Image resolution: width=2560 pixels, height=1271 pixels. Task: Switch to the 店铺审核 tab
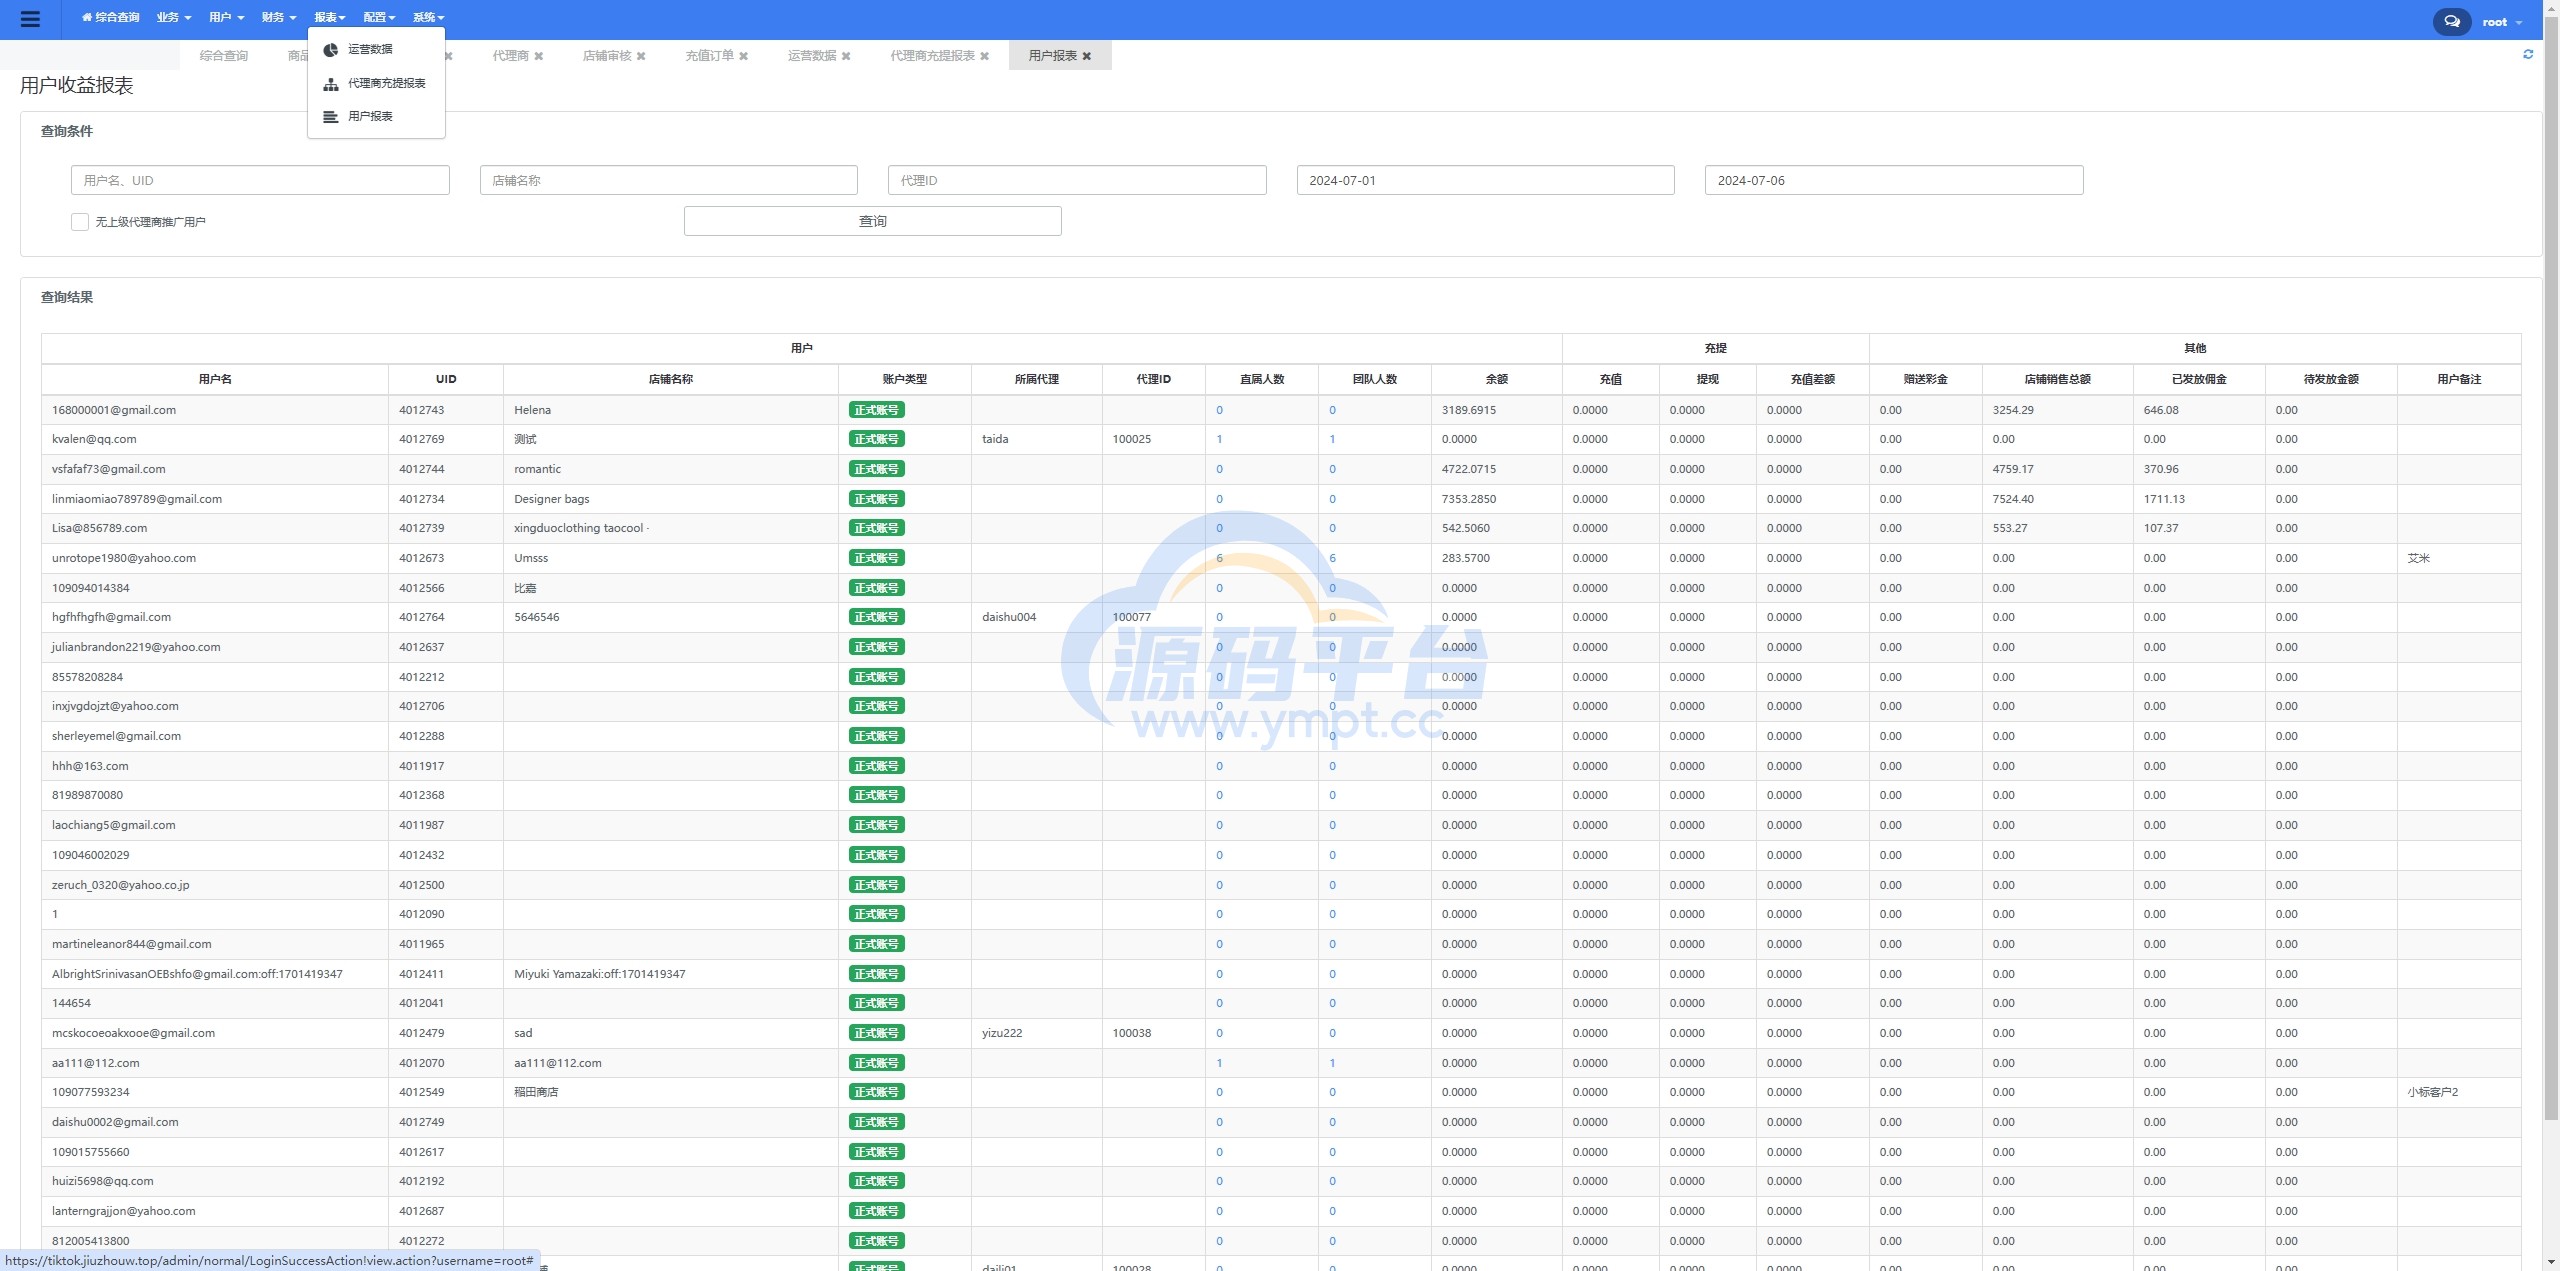607,56
